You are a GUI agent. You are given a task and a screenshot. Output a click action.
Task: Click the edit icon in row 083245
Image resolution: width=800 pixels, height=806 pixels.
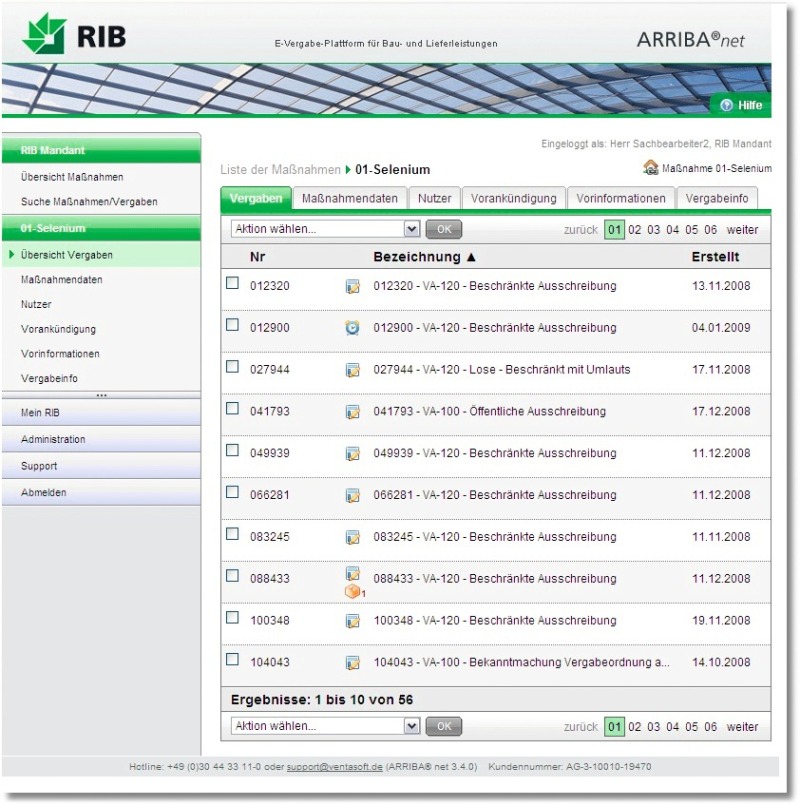tap(353, 538)
